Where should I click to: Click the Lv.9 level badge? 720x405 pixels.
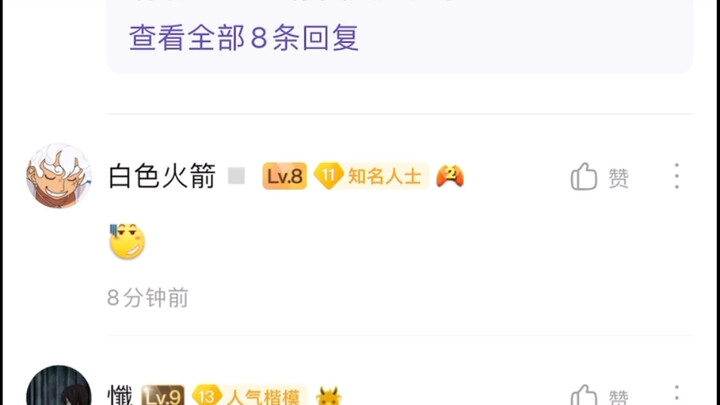click(163, 395)
